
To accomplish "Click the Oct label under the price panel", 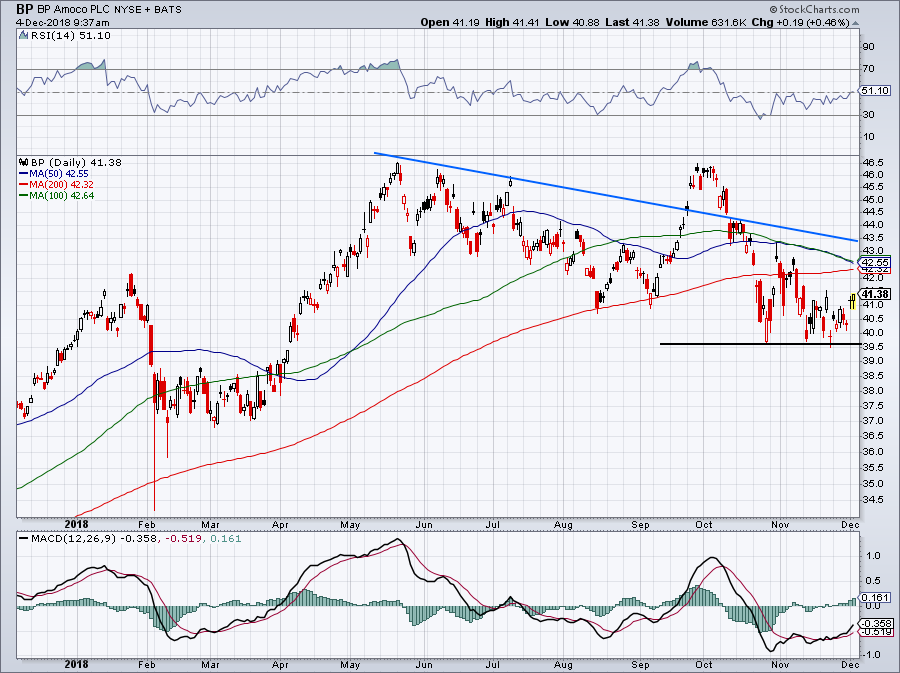I will pyautogui.click(x=704, y=525).
